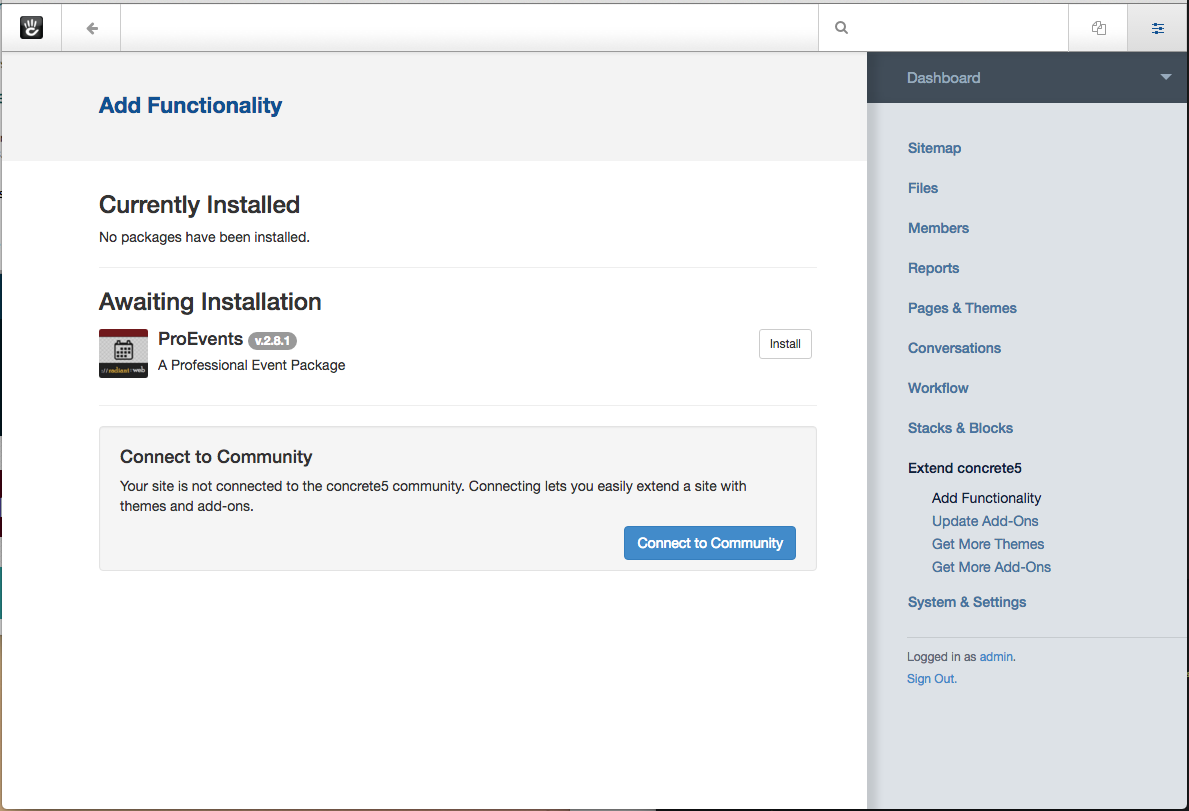This screenshot has height=811, width=1189.
Task: Click the search magnifier icon
Action: (841, 28)
